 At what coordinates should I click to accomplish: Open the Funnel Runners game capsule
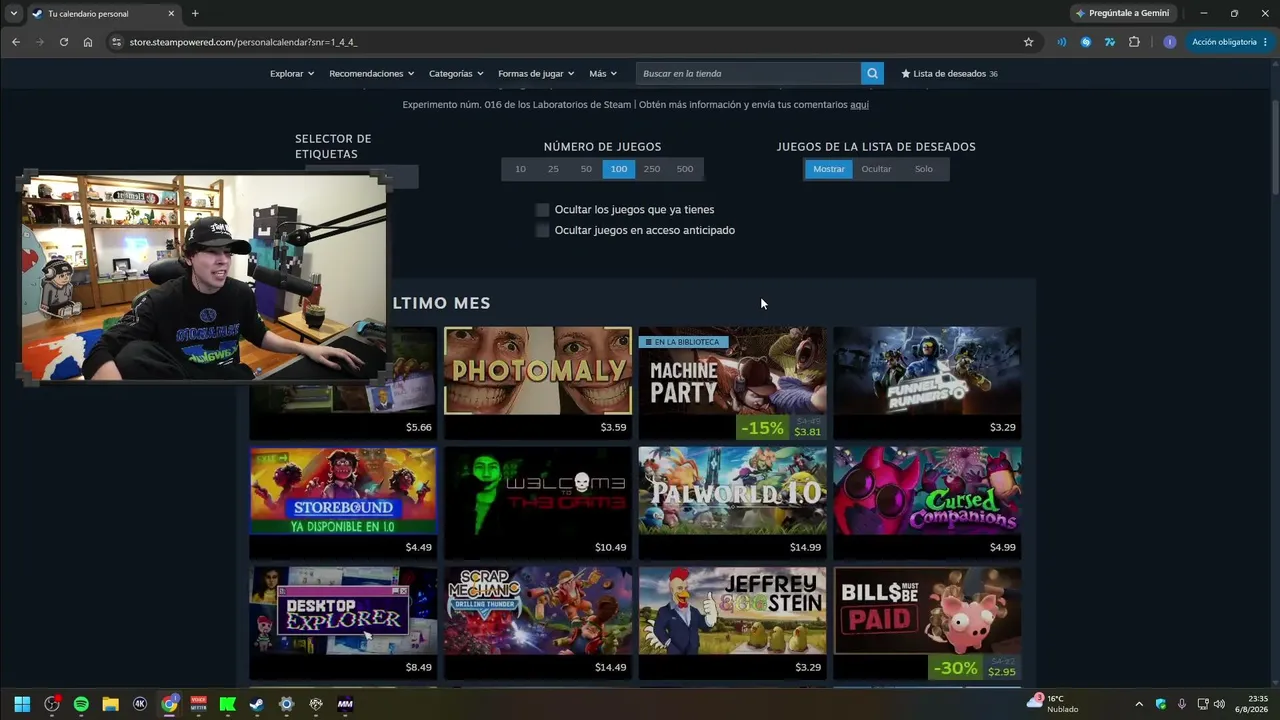tap(927, 383)
